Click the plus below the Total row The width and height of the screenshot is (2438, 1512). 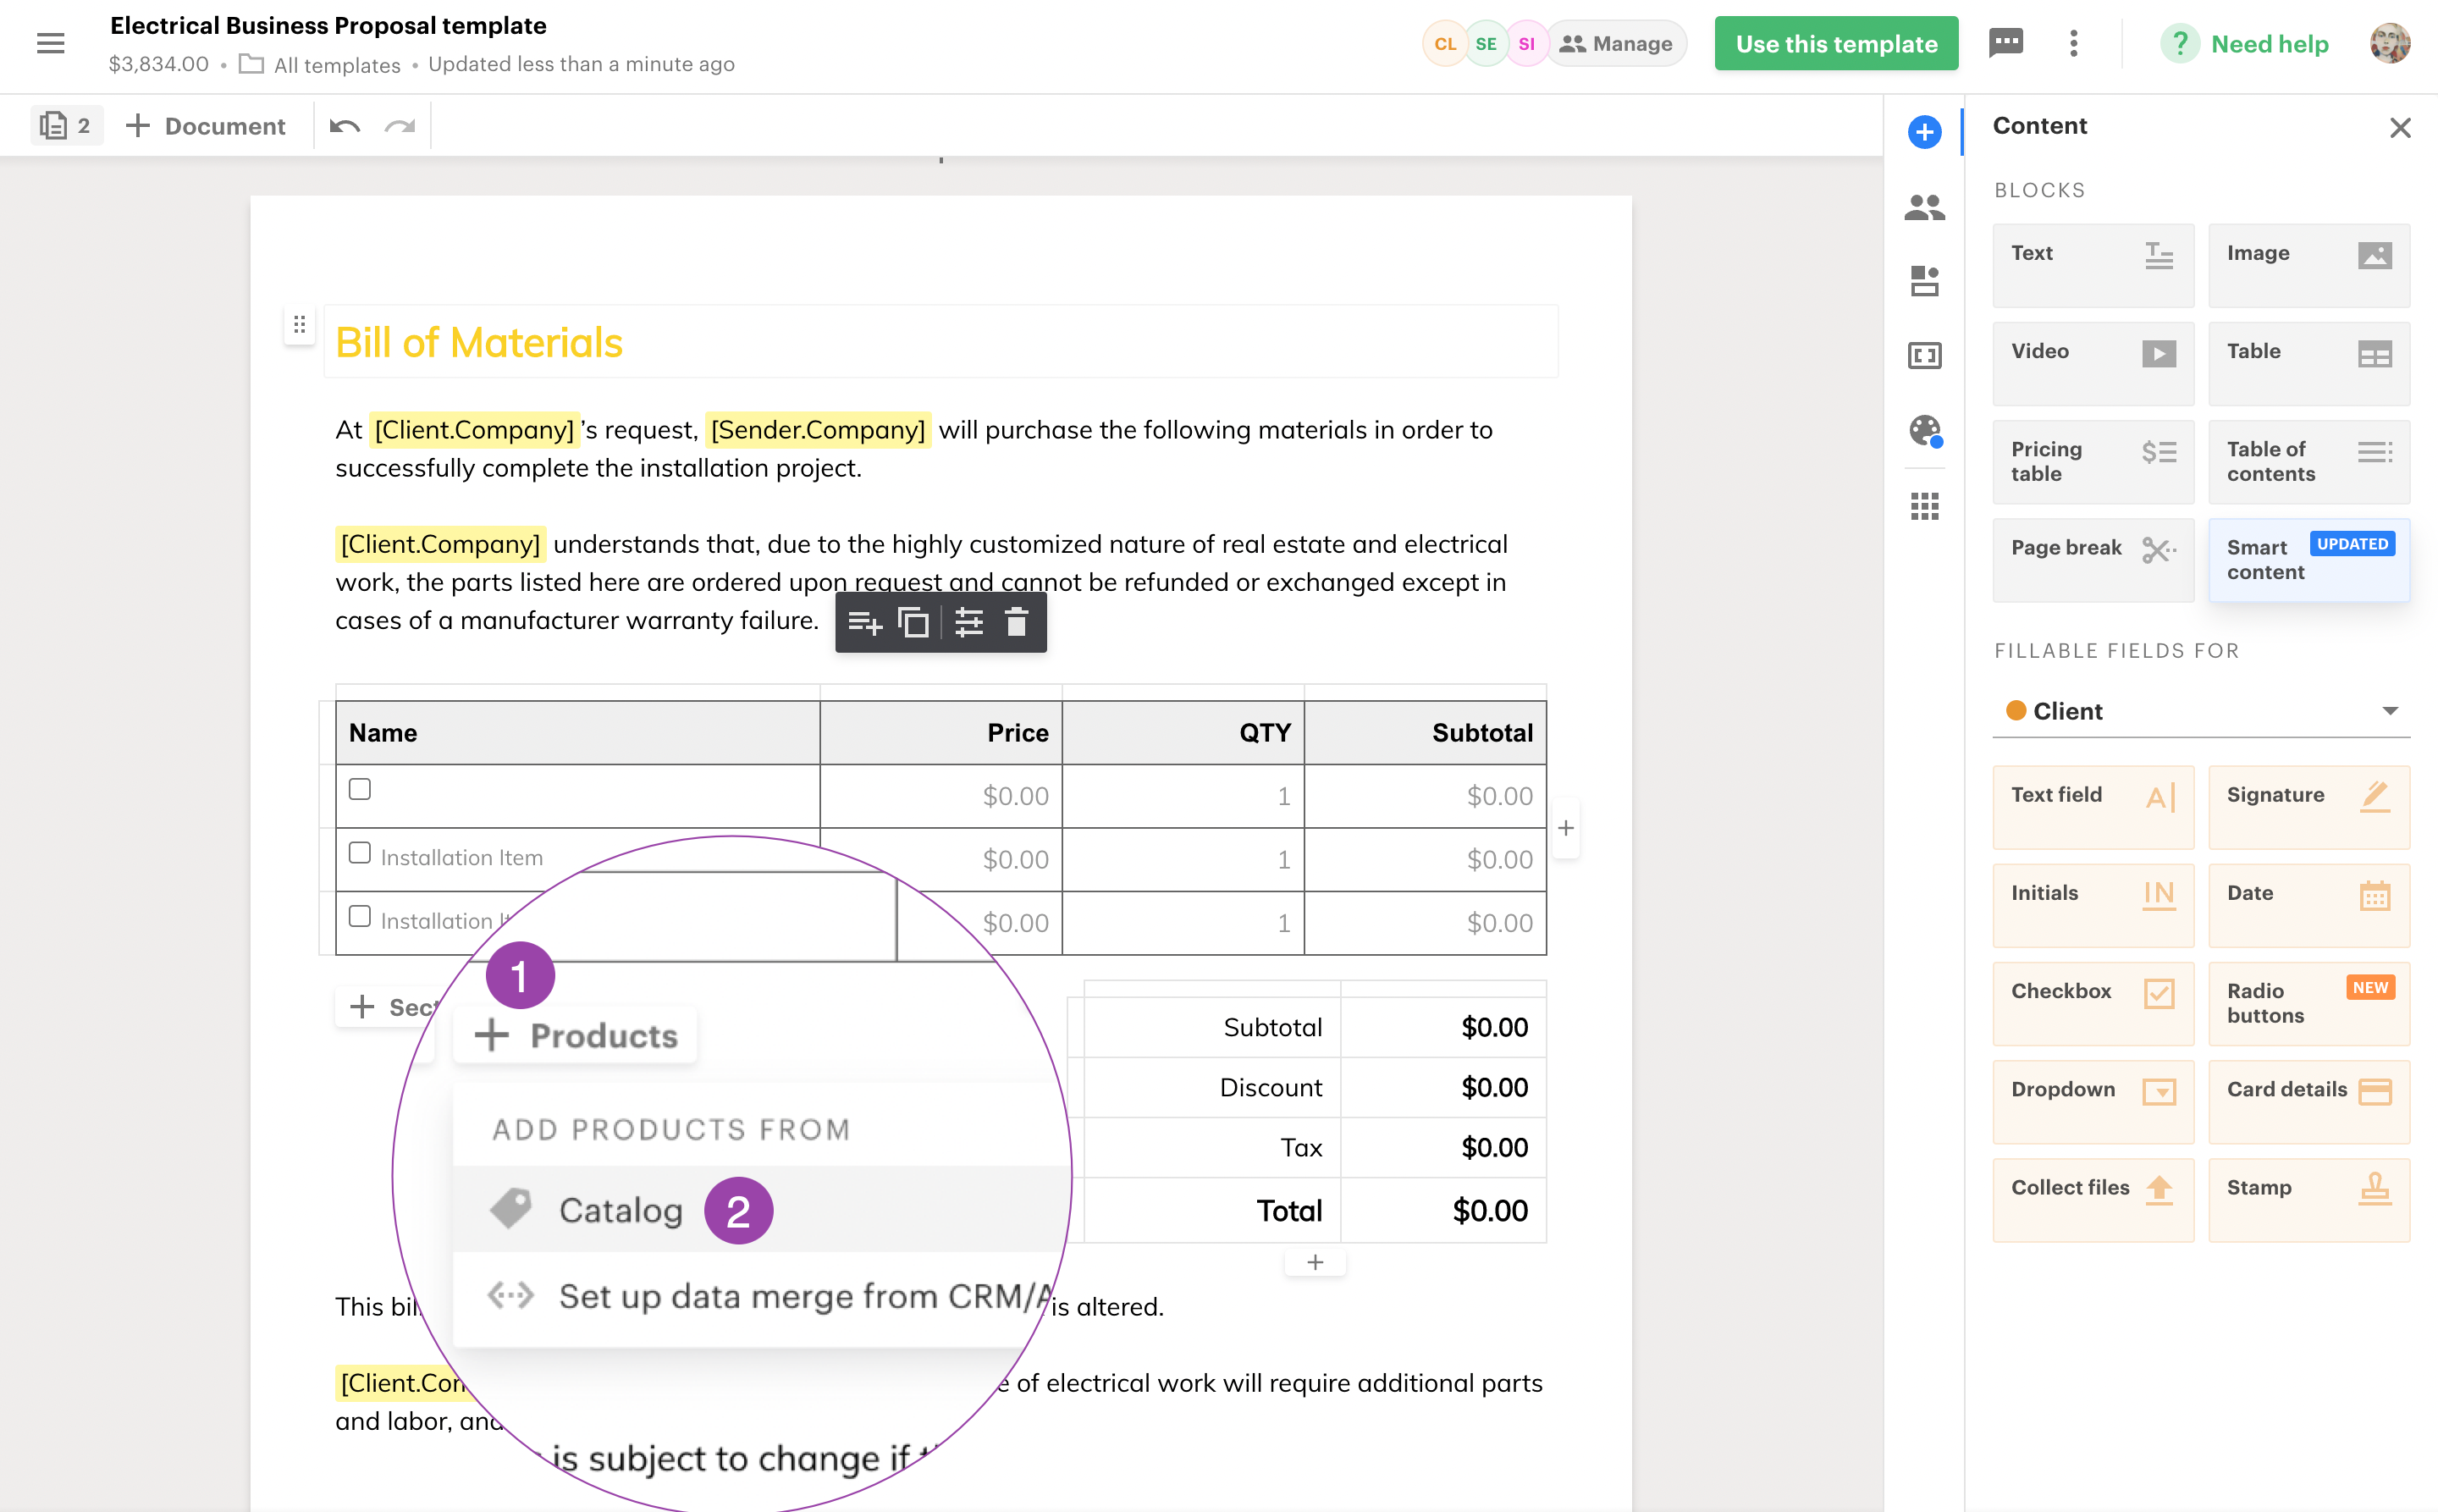click(x=1315, y=1262)
